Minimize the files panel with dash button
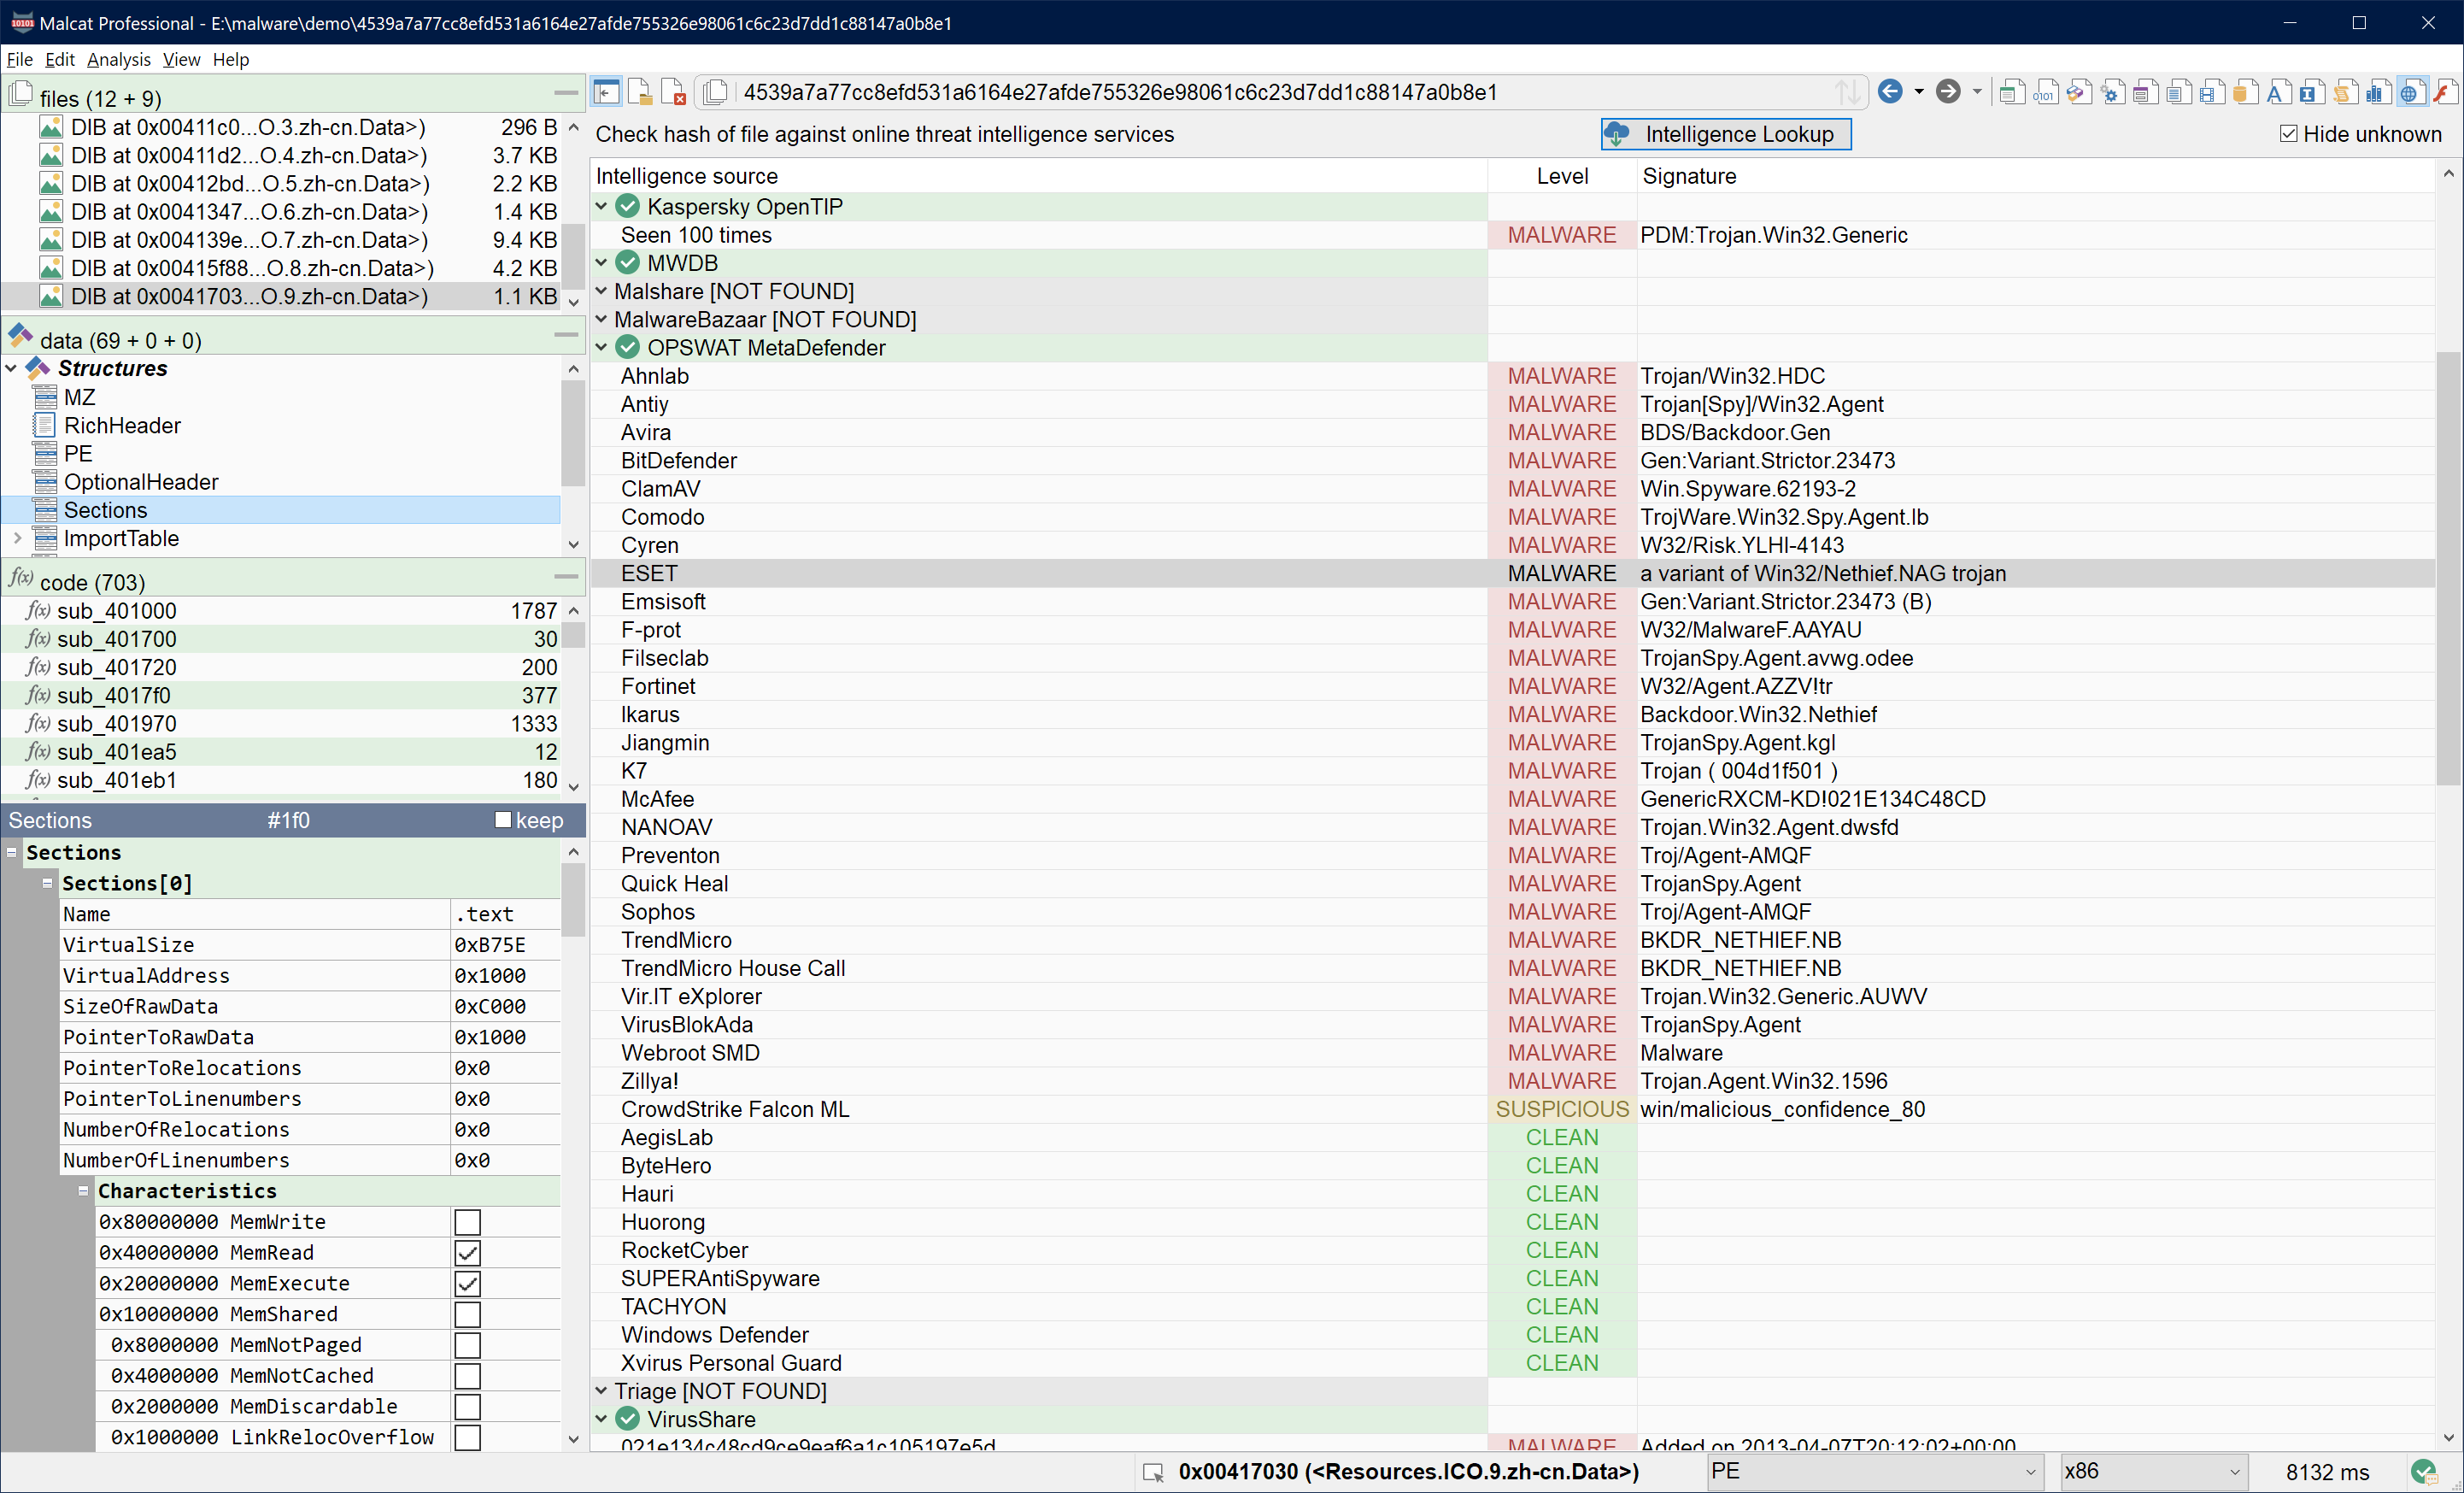This screenshot has width=2464, height=1493. (566, 93)
